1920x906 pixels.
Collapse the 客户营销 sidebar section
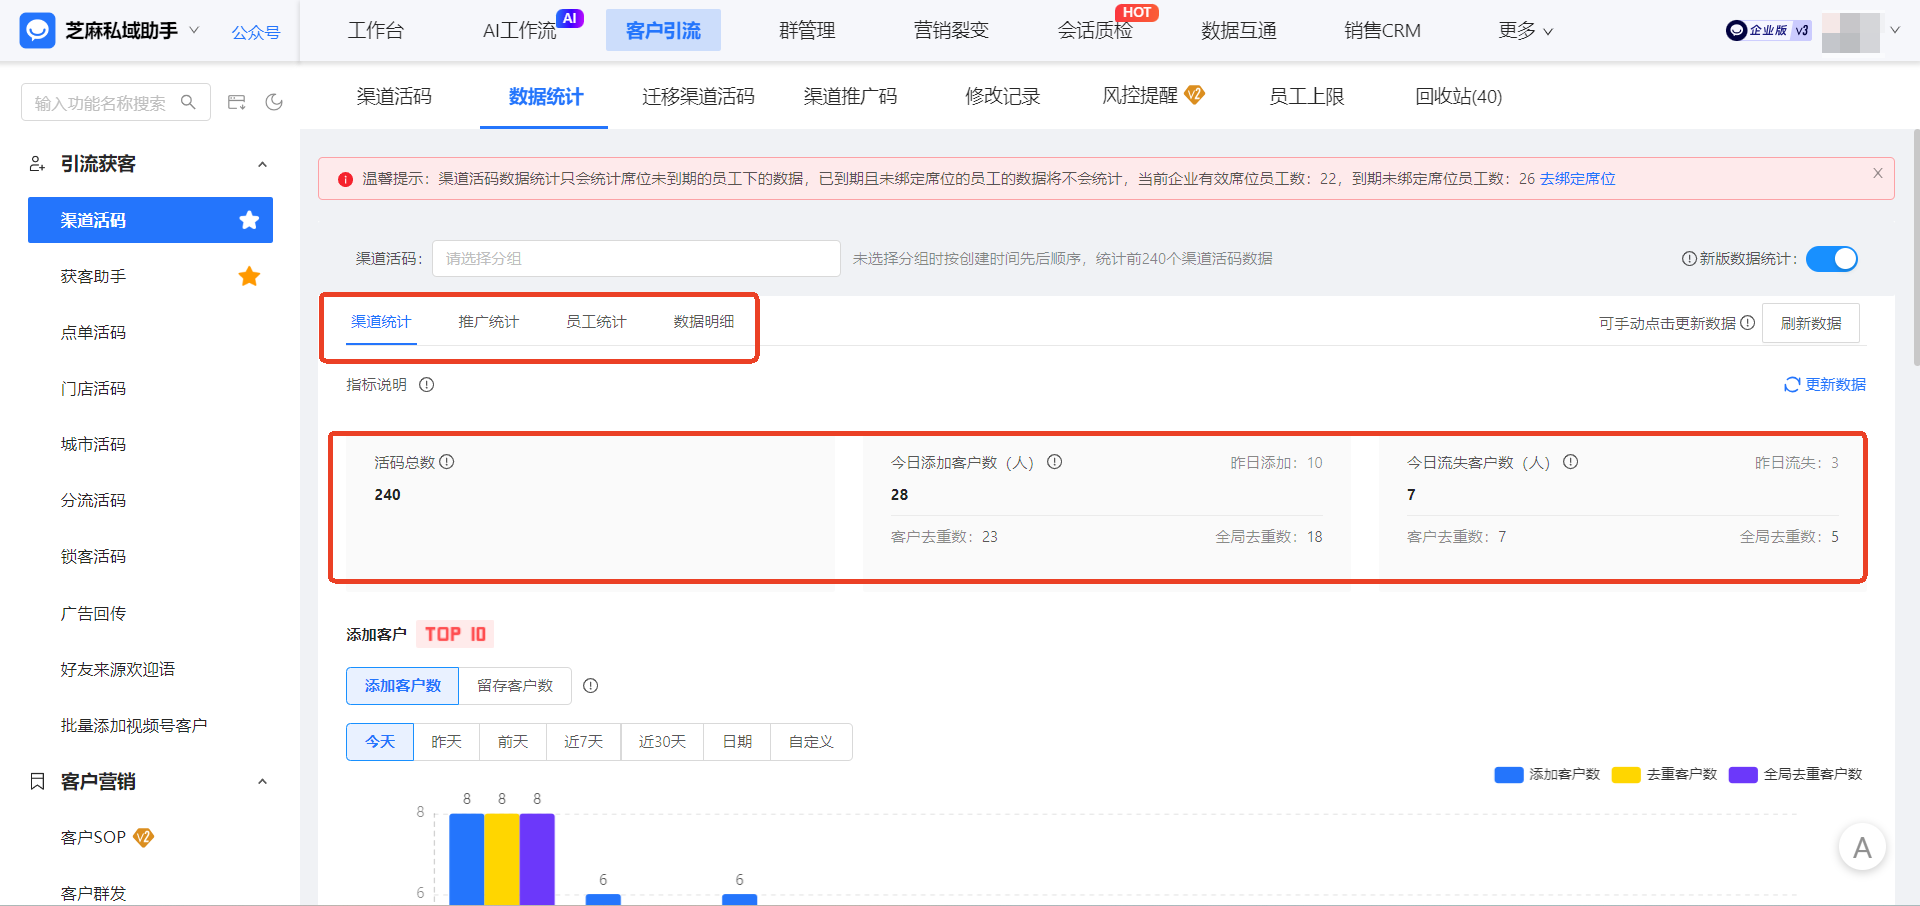click(x=262, y=782)
